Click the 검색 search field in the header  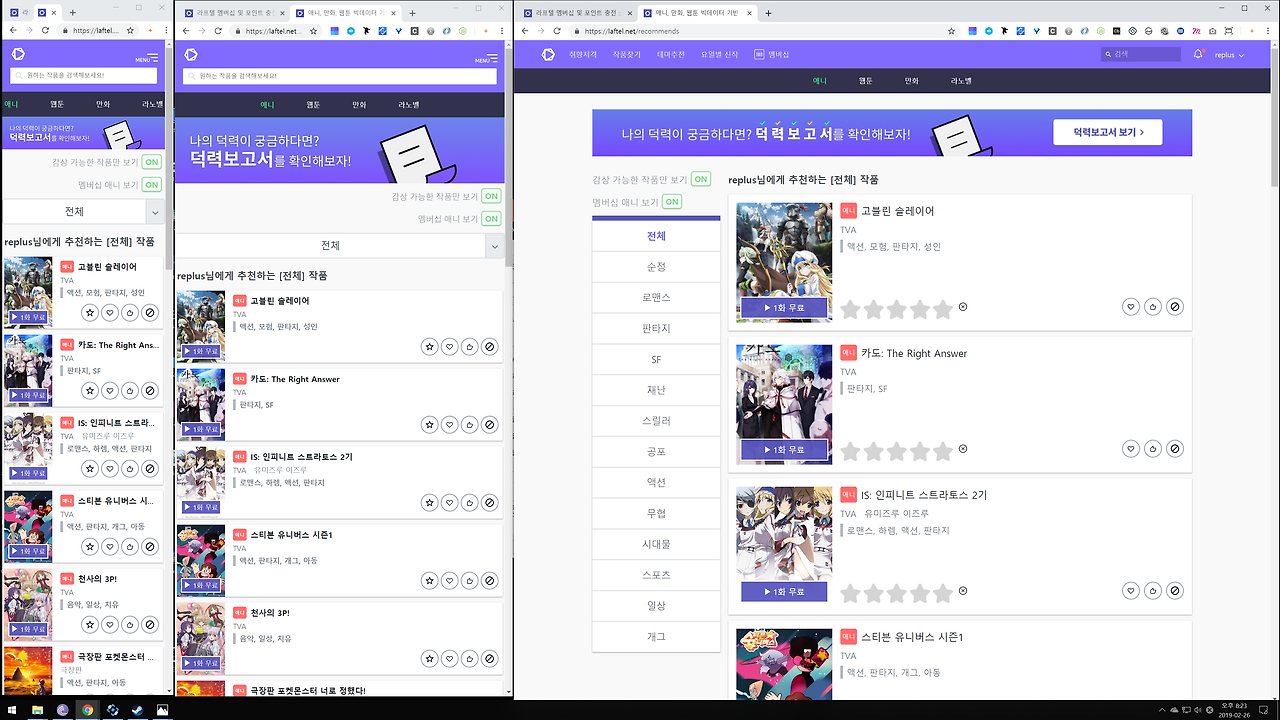1141,55
